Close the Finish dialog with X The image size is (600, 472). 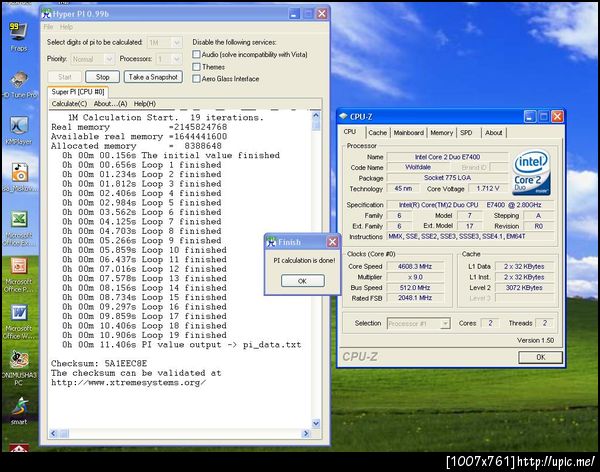[x=332, y=242]
